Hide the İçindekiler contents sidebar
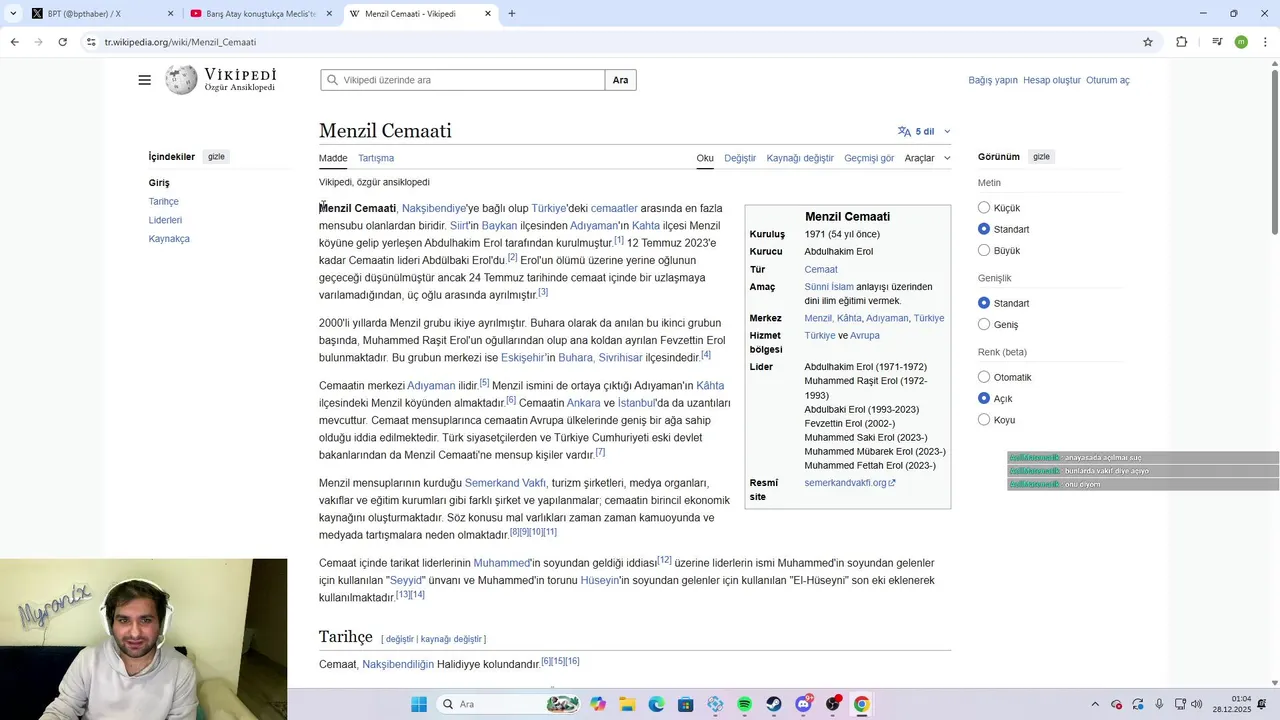The width and height of the screenshot is (1280, 720). click(216, 157)
